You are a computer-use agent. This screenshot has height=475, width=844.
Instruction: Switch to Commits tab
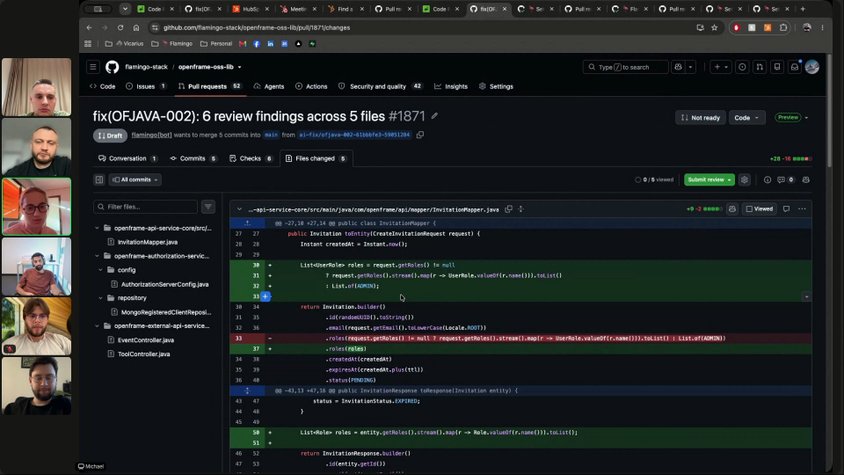coord(193,158)
